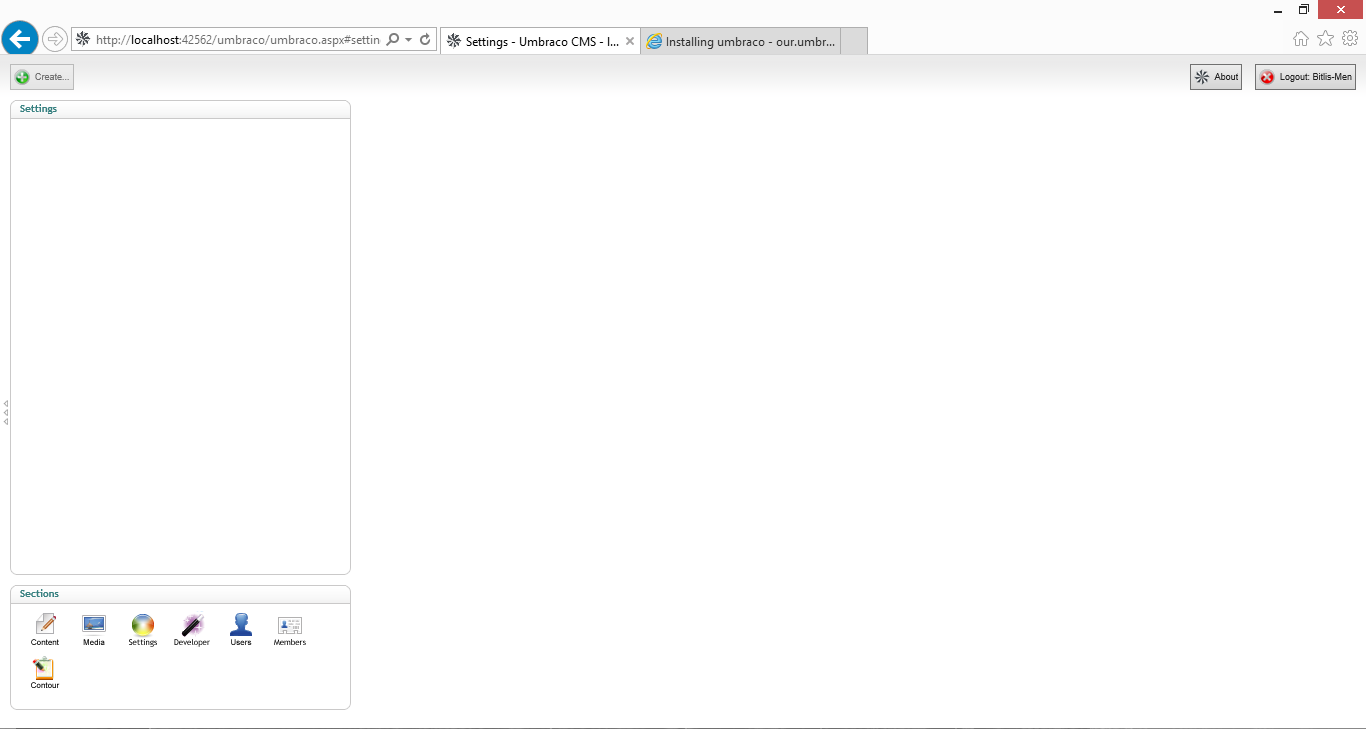Open a new browser tab
1366x729 pixels.
(854, 41)
